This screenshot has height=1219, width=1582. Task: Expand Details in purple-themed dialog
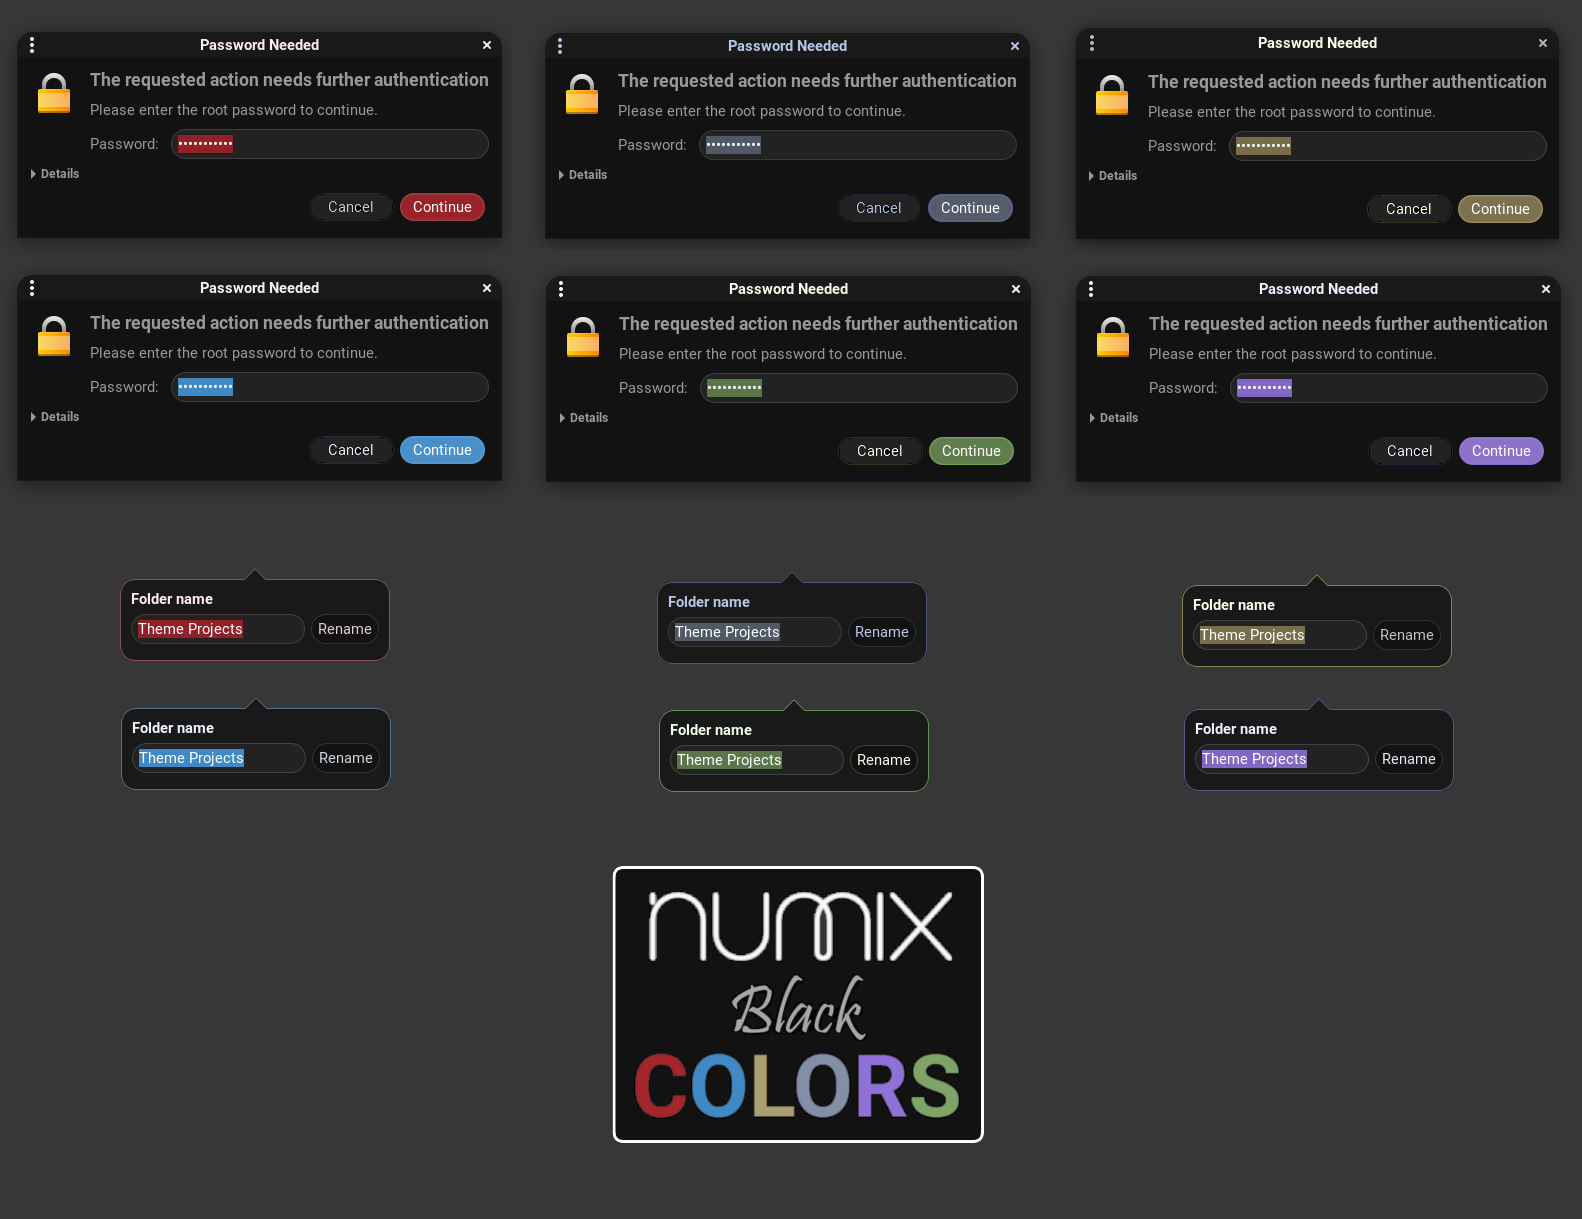point(1114,418)
